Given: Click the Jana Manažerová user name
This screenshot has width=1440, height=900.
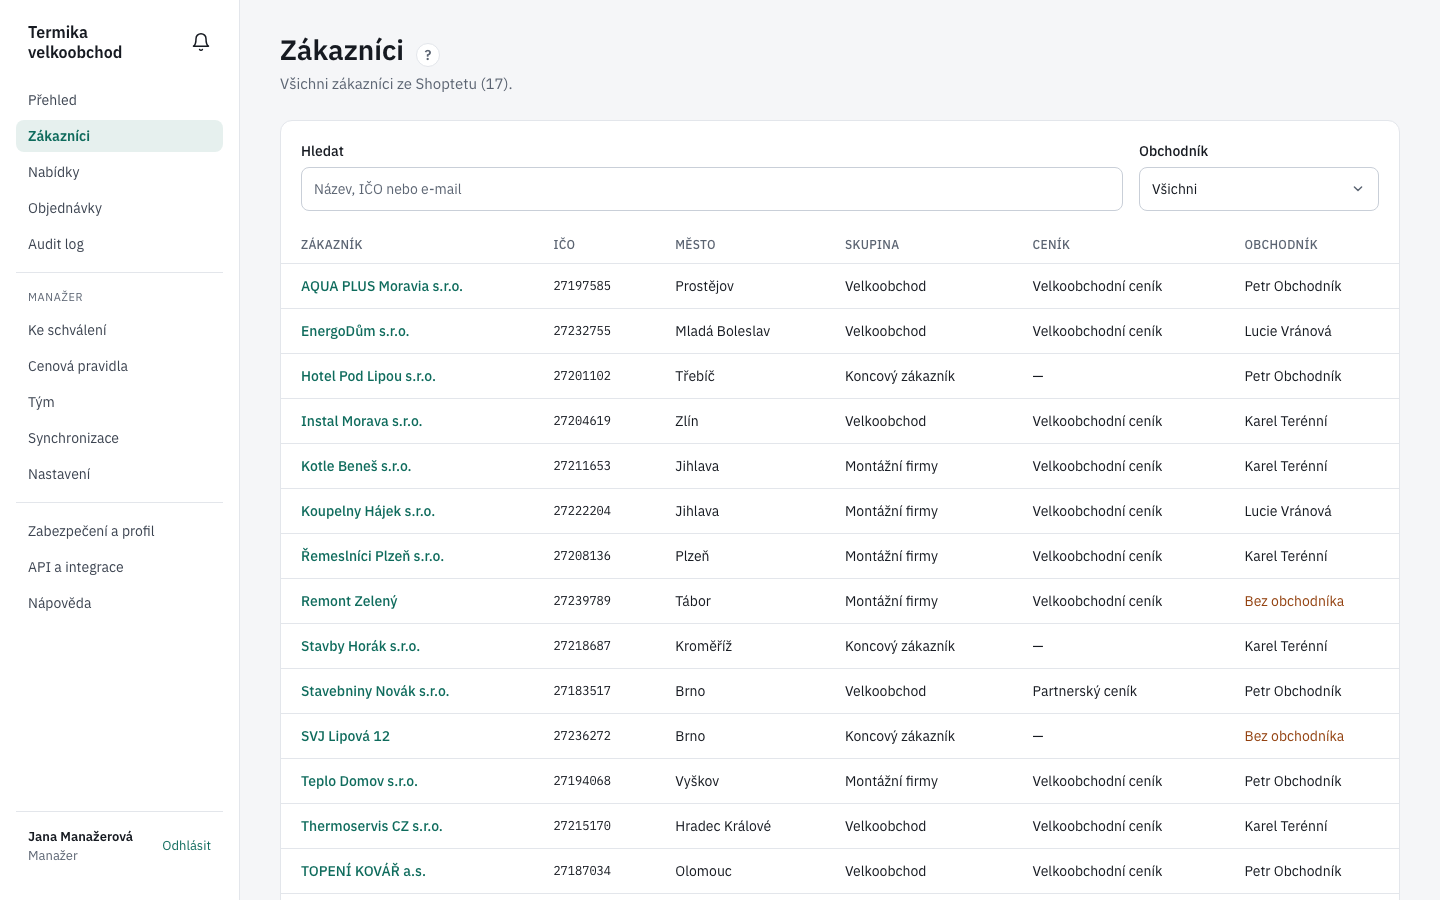Looking at the screenshot, I should (80, 837).
